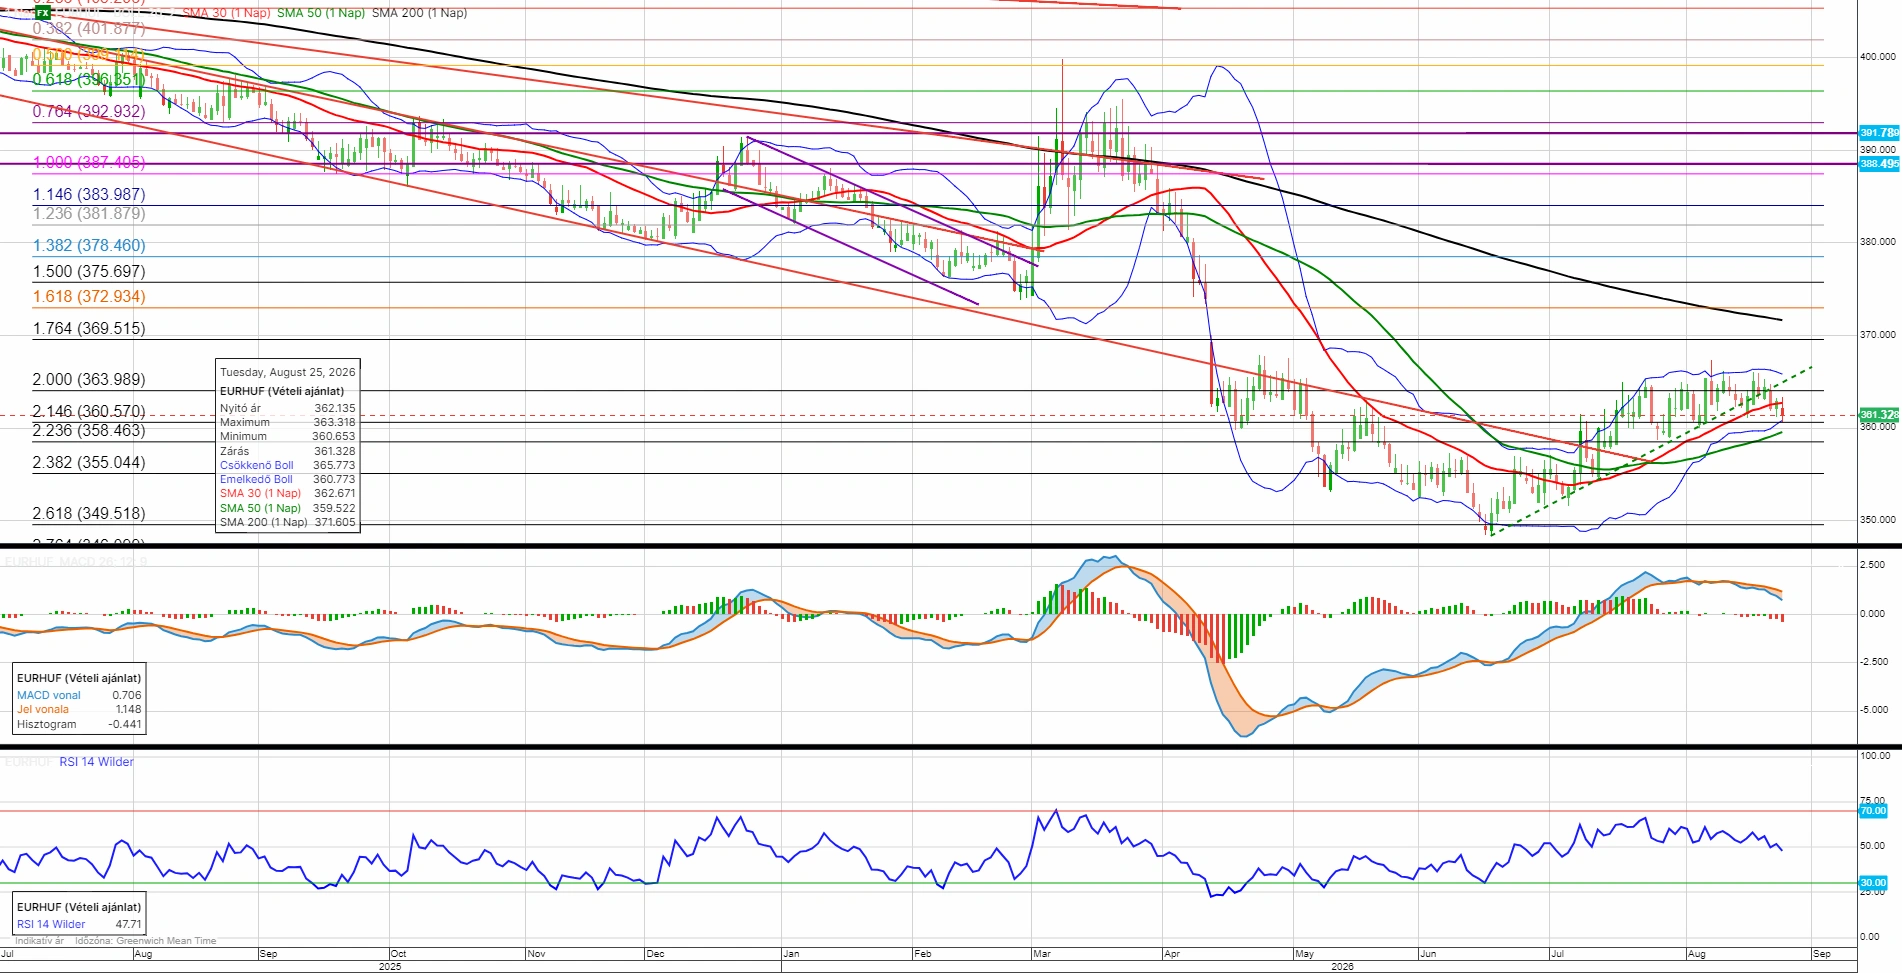This screenshot has width=1902, height=973.
Task: Select the 1.764 (369.515) Fibonacci label
Action: [x=89, y=329]
